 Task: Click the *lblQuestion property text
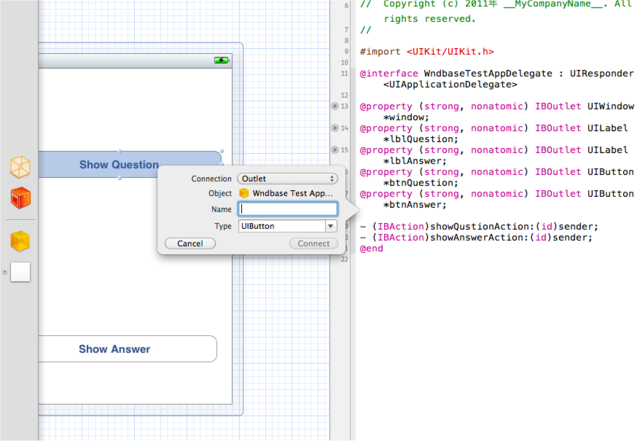point(420,139)
